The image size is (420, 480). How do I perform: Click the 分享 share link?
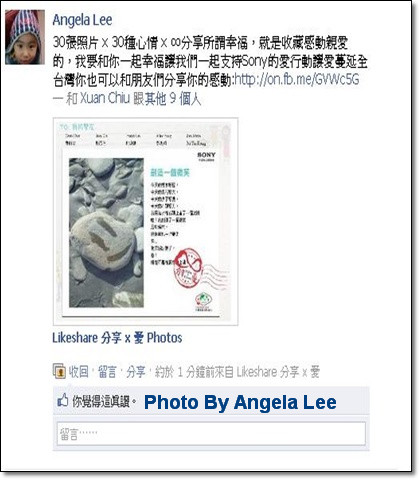tap(136, 371)
